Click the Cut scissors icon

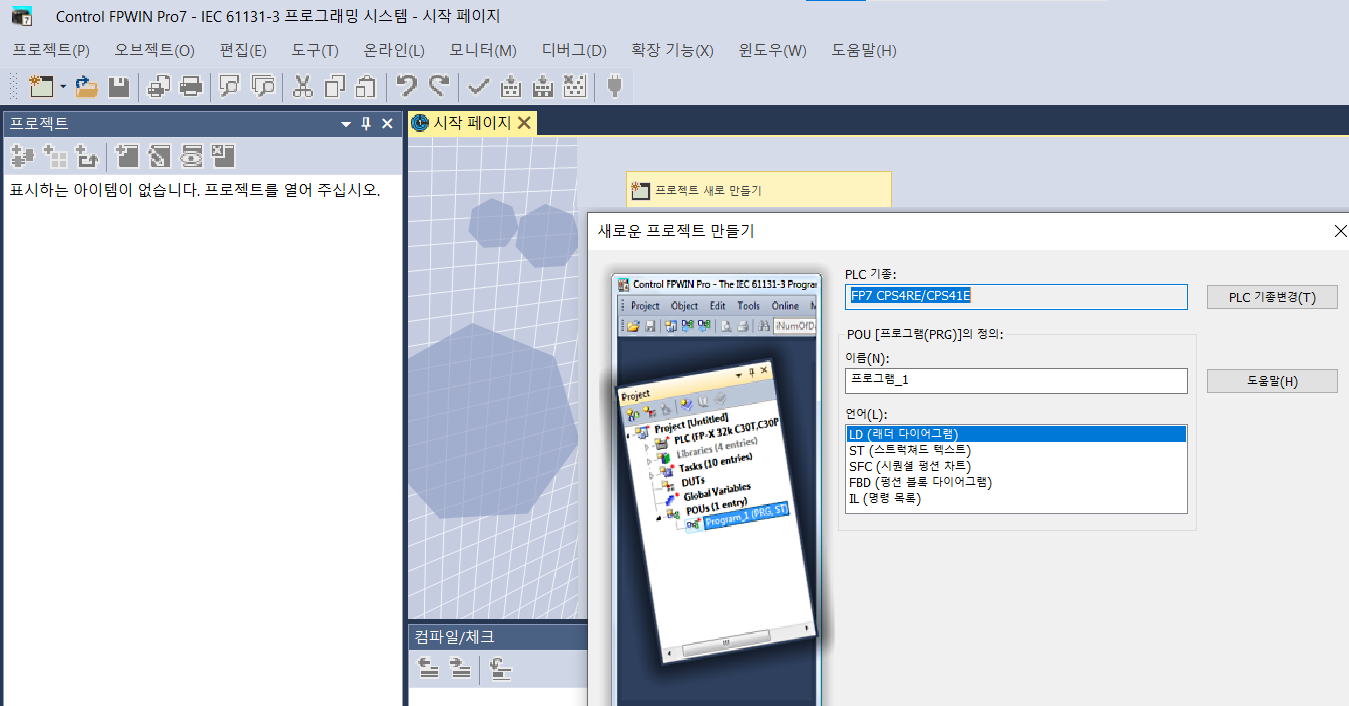[302, 87]
